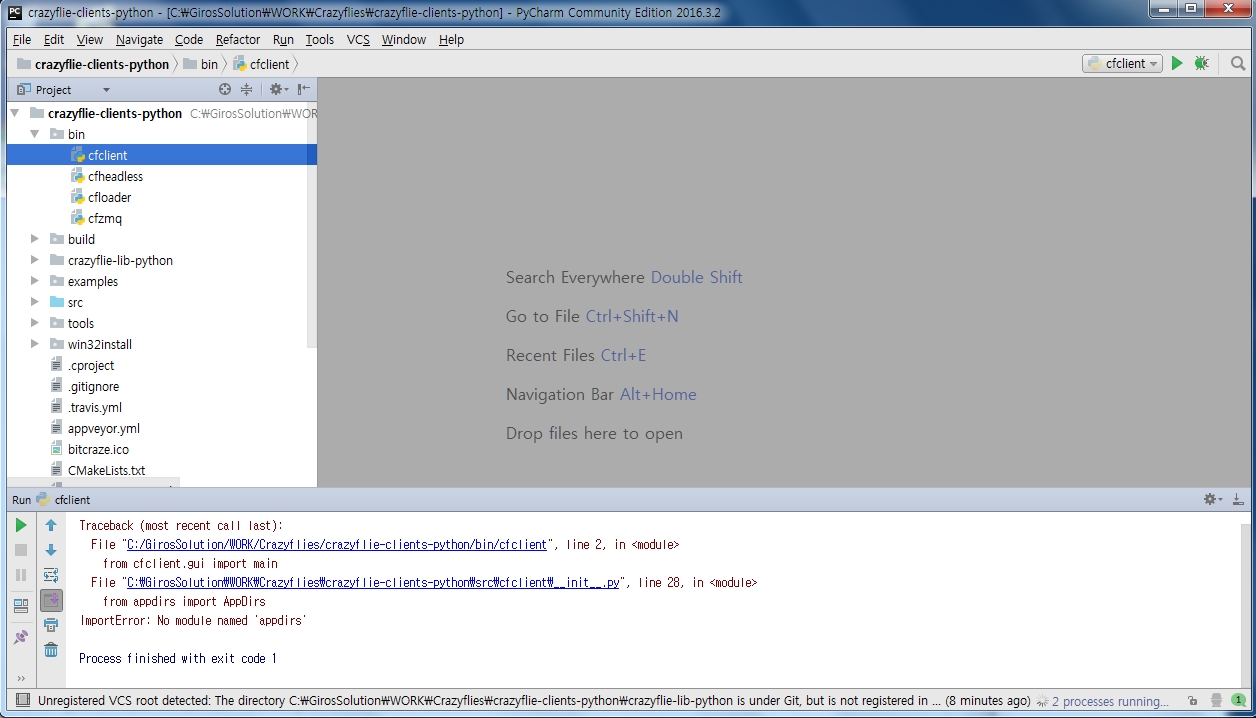1256x718 pixels.
Task: Rerun cfclient from the Run panel
Action: click(x=21, y=525)
